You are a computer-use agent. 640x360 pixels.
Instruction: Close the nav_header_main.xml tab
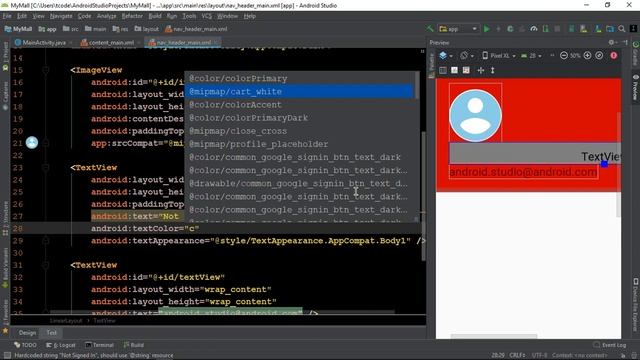[216, 42]
